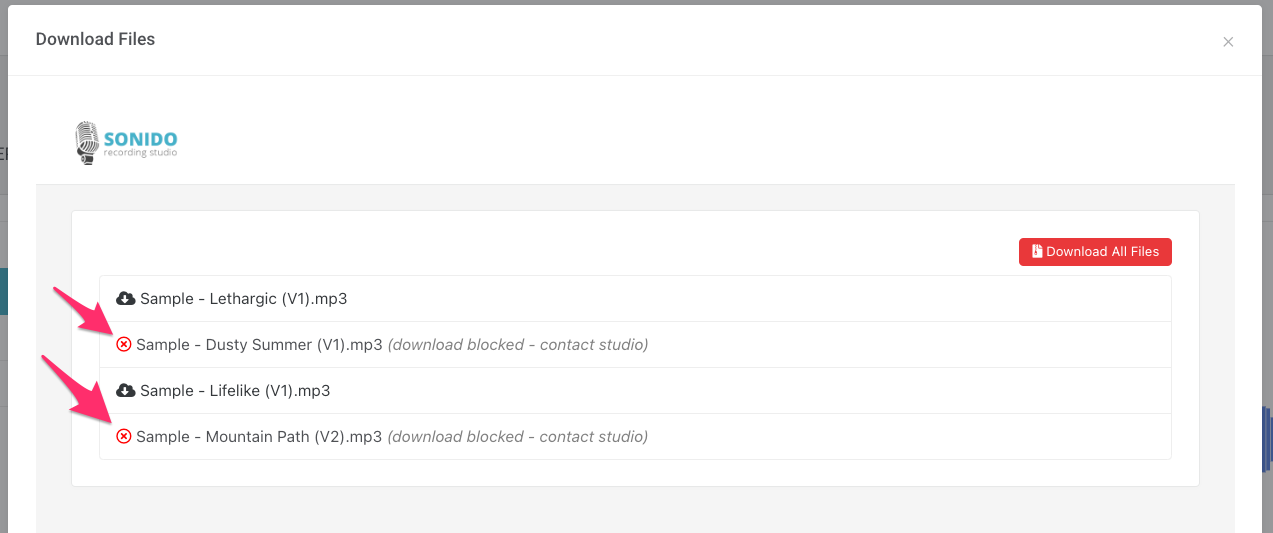
Task: Download Sample - Lifelike (V1).mp3 file name
Action: point(235,390)
